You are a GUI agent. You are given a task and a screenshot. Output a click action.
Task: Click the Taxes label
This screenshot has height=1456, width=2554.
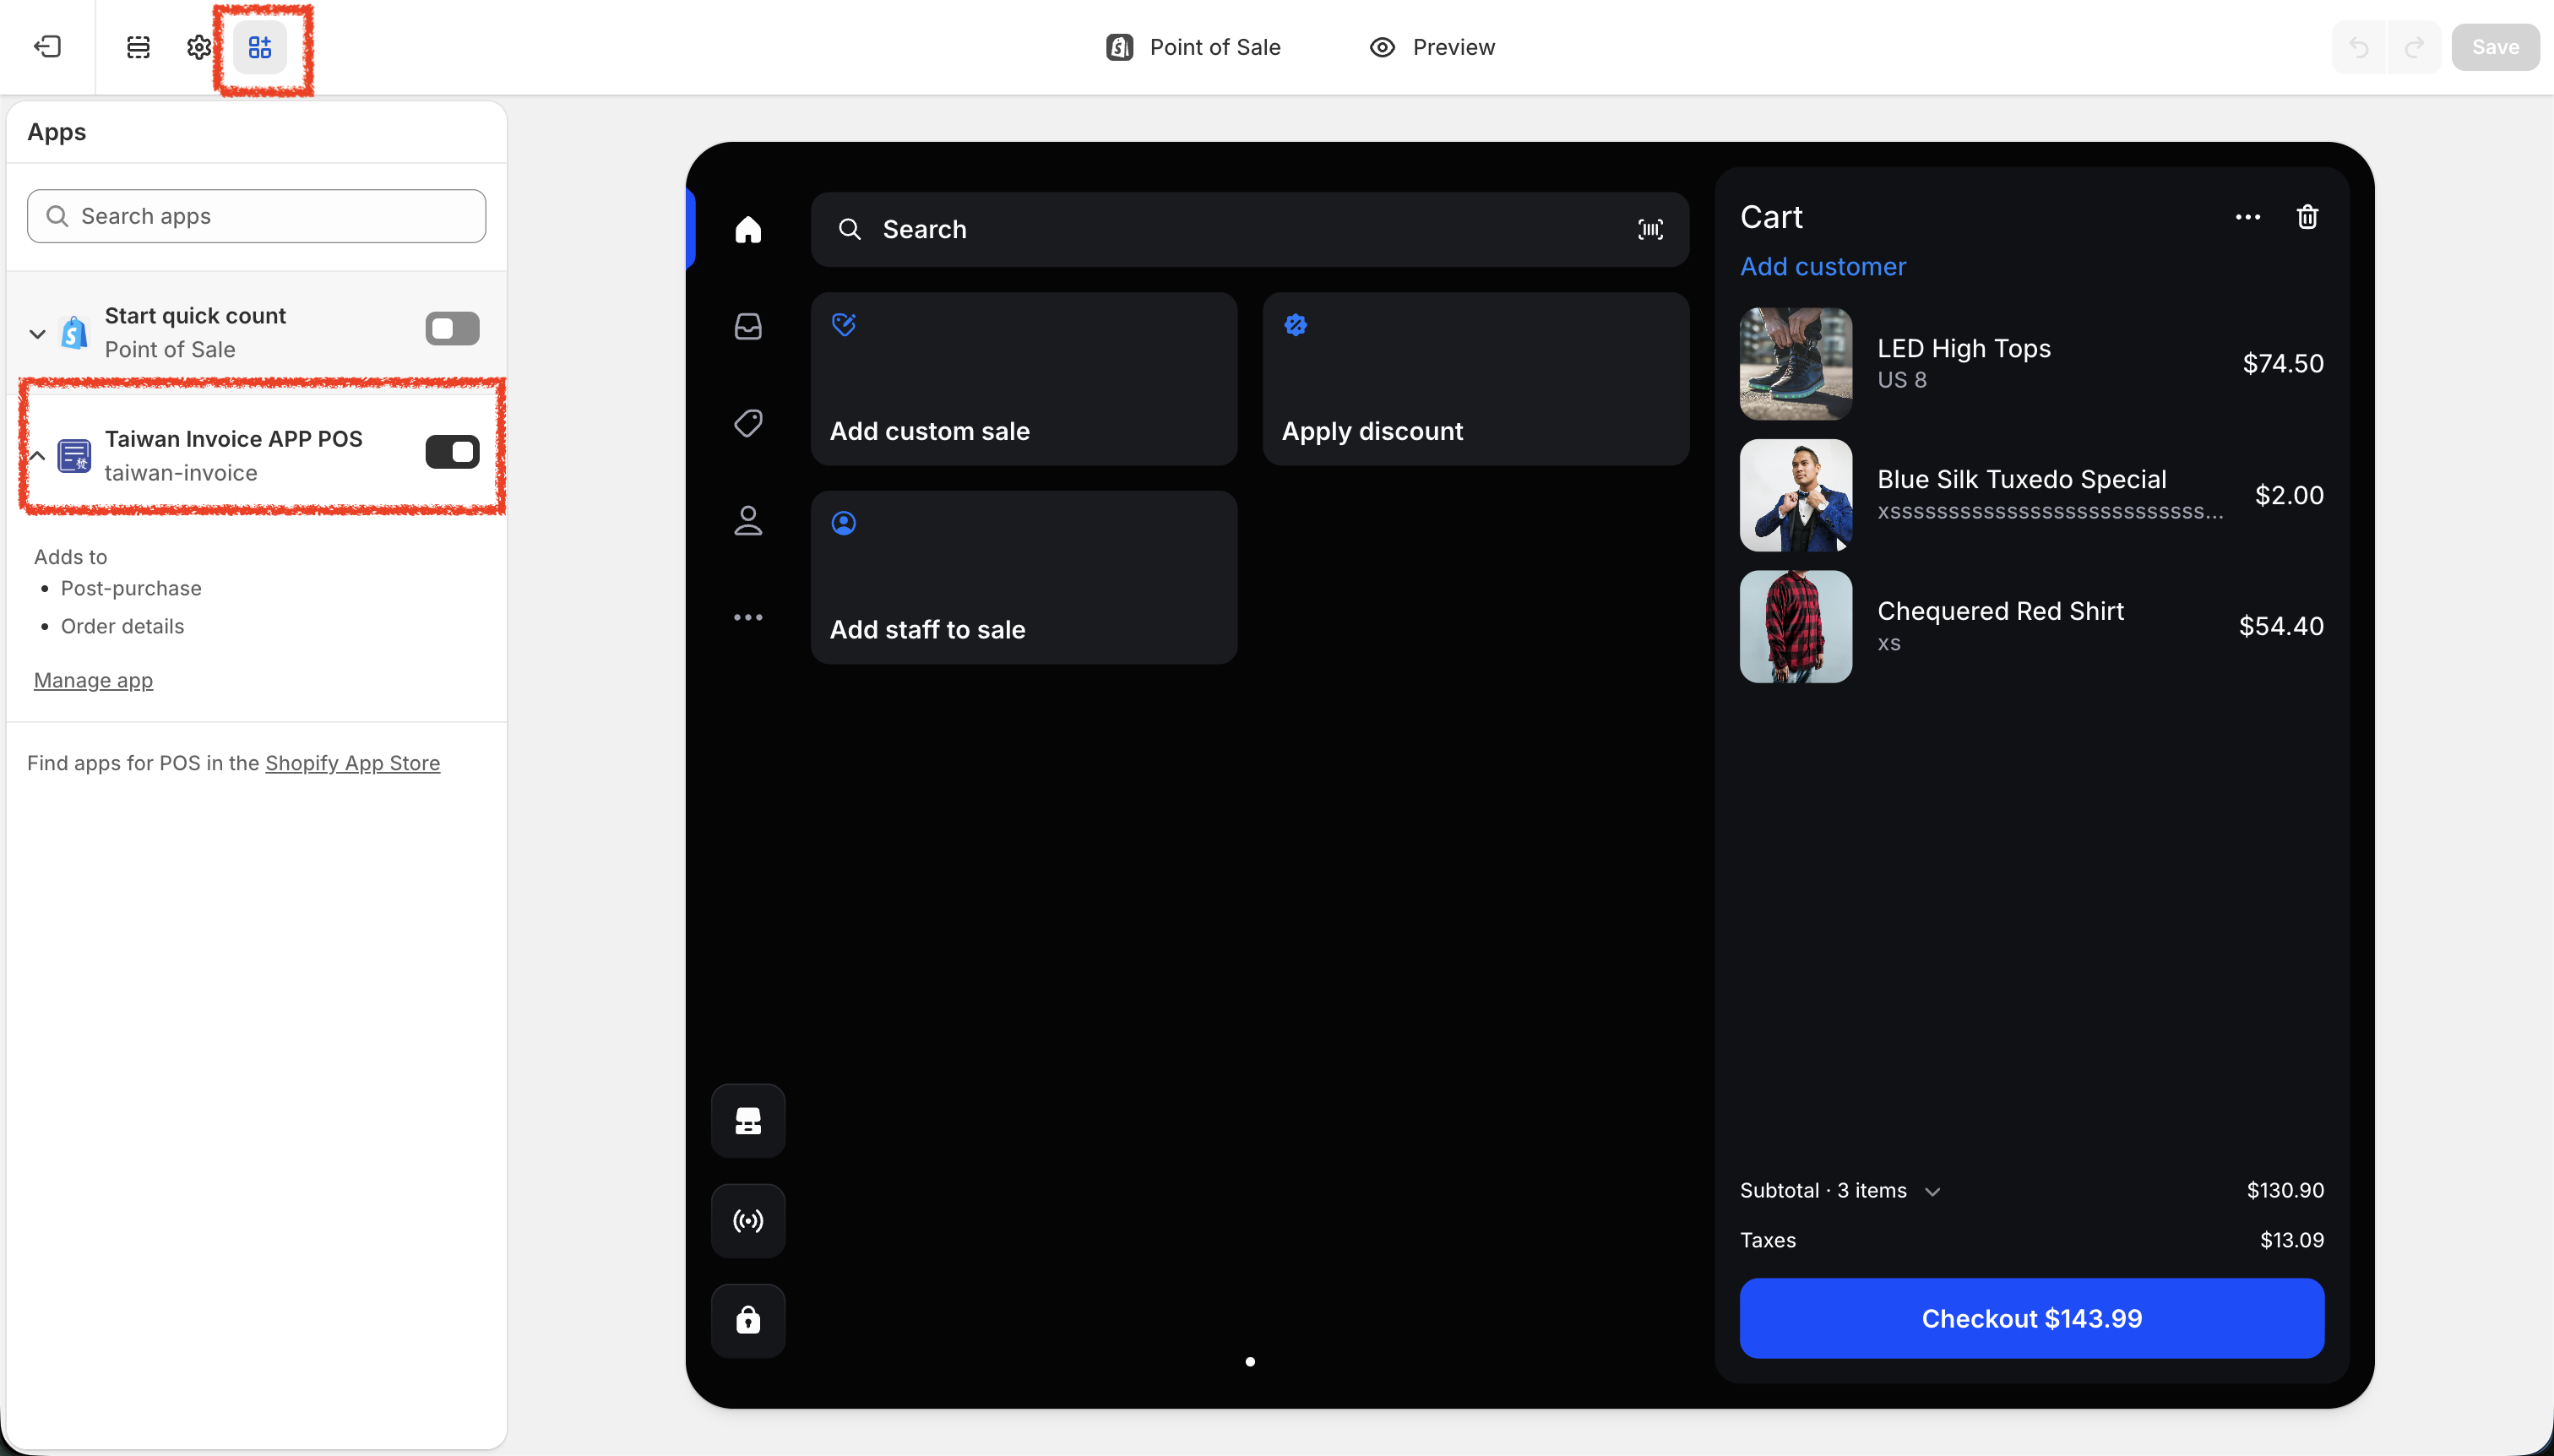click(1767, 1241)
